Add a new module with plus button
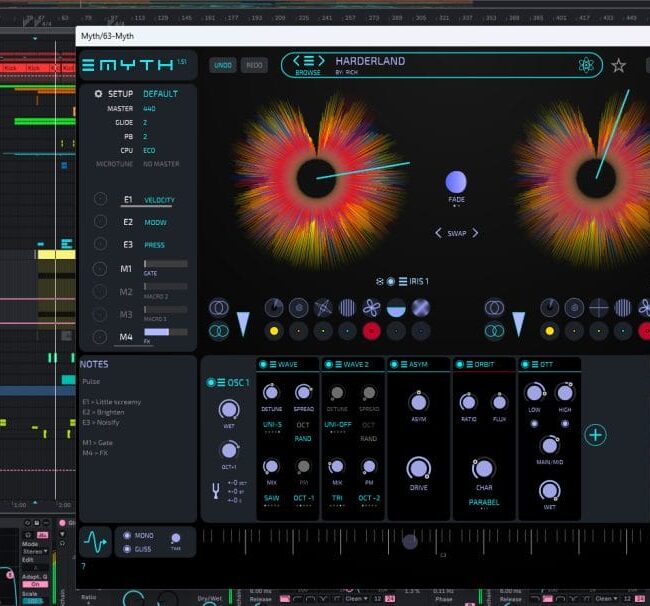The image size is (650, 606). [x=595, y=434]
